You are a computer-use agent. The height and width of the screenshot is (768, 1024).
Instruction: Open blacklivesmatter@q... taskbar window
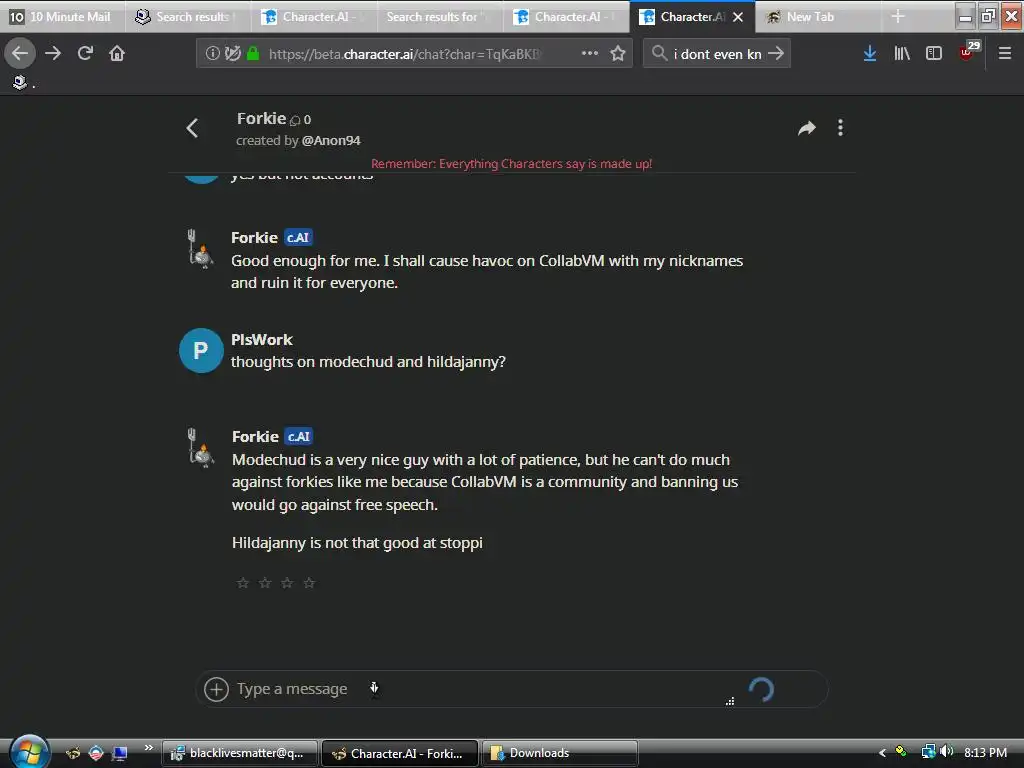click(240, 753)
